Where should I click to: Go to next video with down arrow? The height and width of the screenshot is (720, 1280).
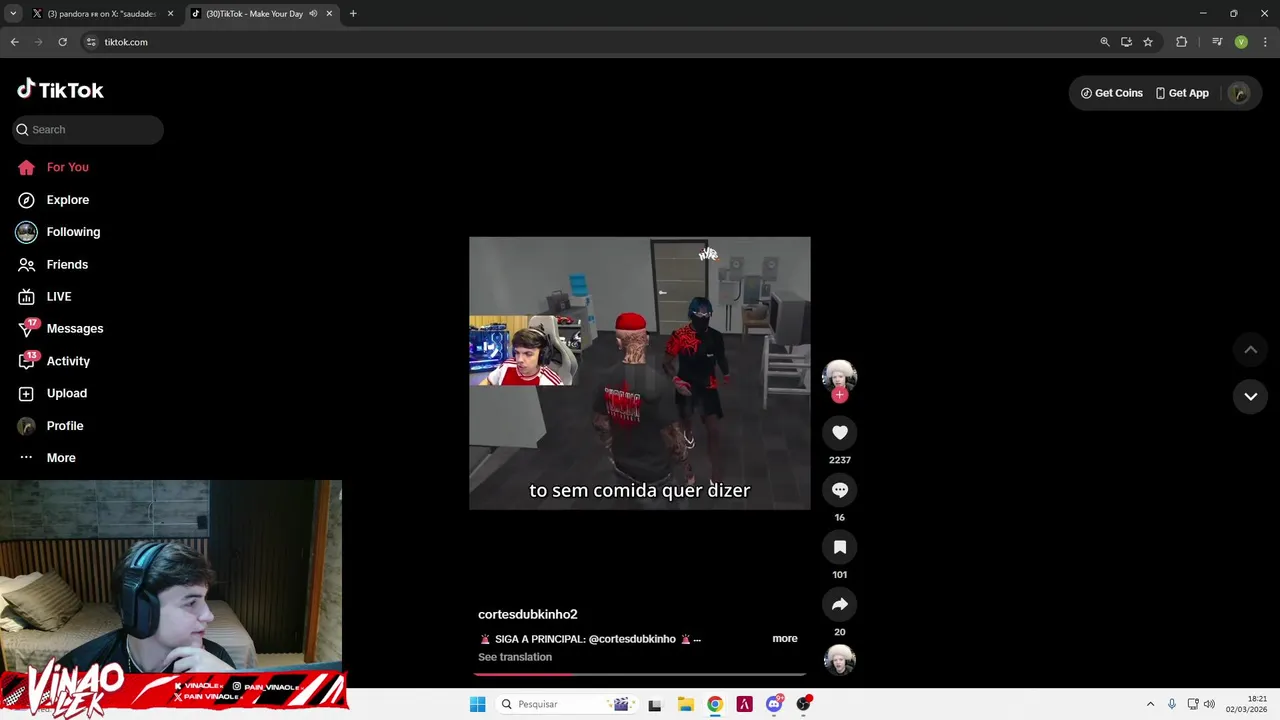click(x=1250, y=396)
